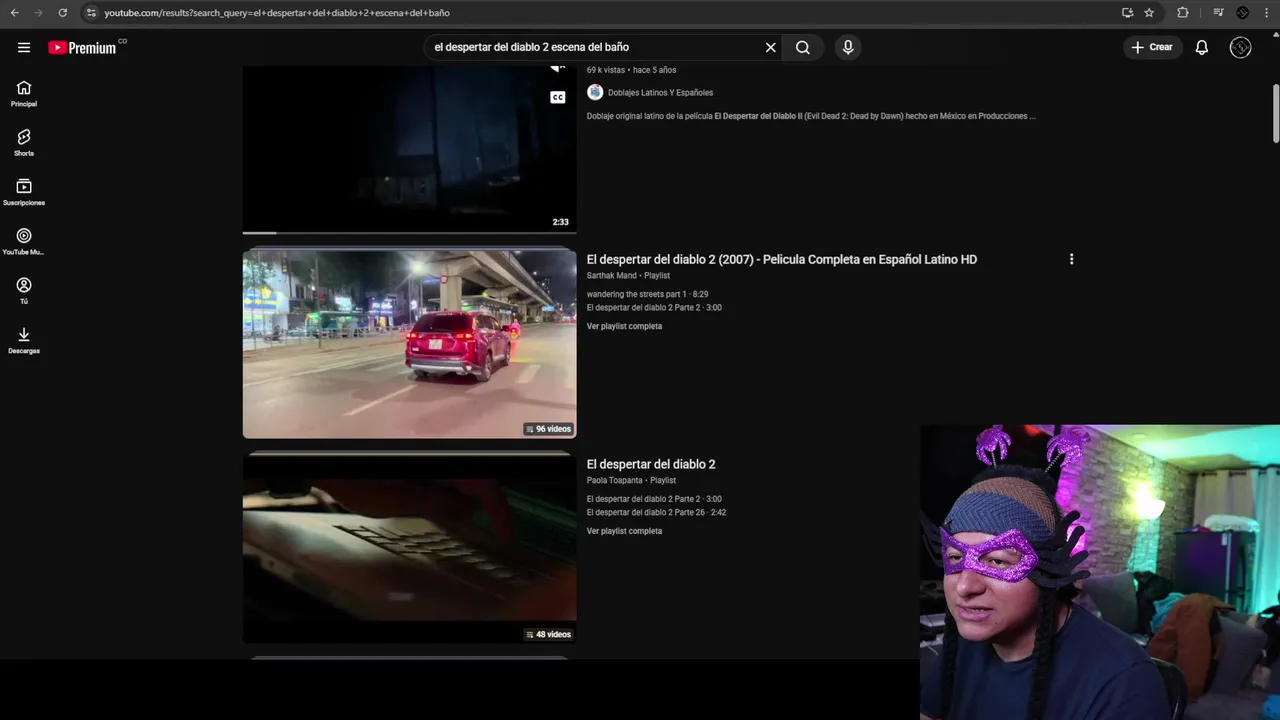Clear the search box with the X
This screenshot has width=1280, height=720.
[771, 47]
